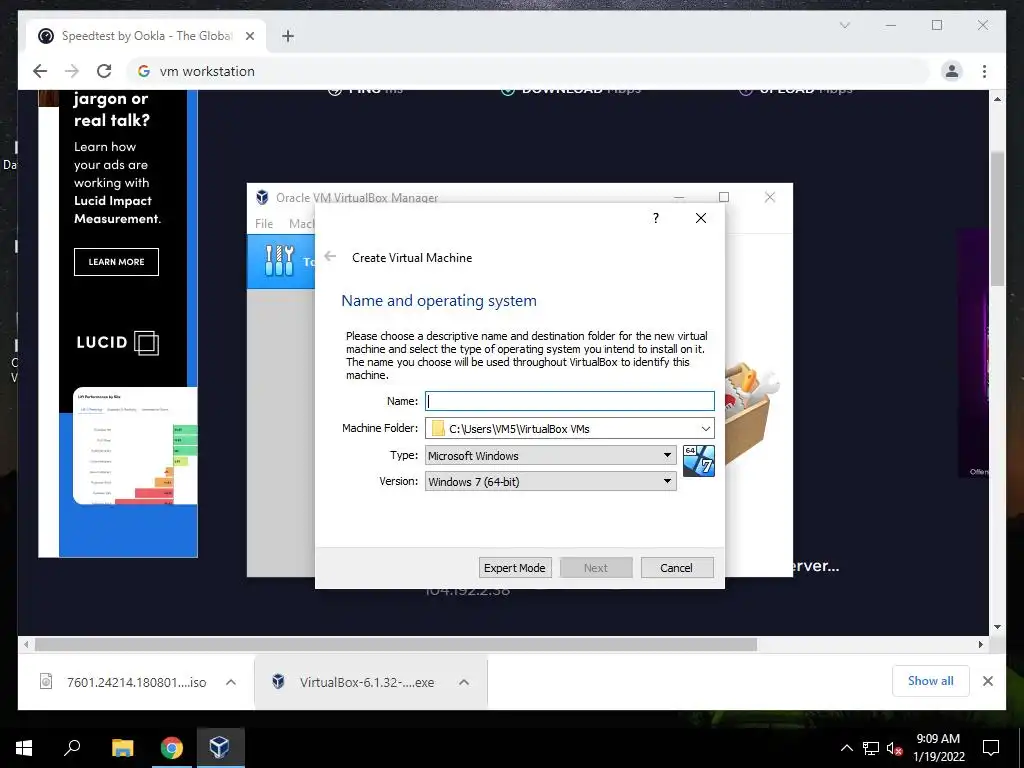Click the network tray icon
This screenshot has height=768, width=1024.
coord(871,748)
